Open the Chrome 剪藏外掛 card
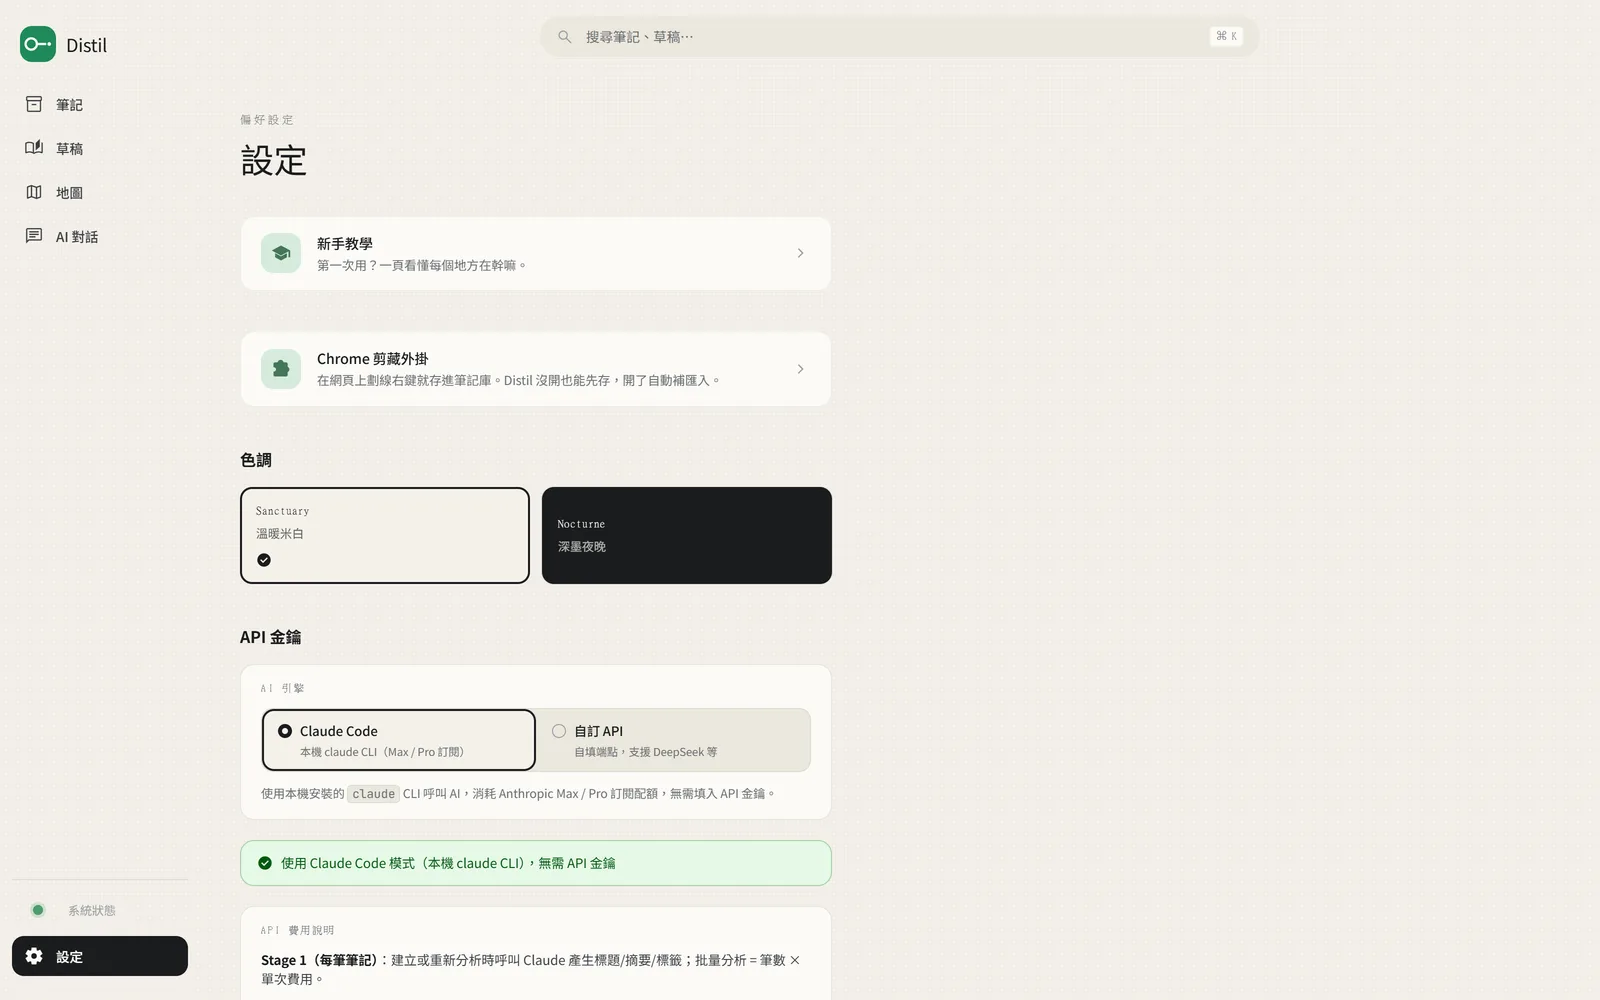 tap(536, 369)
